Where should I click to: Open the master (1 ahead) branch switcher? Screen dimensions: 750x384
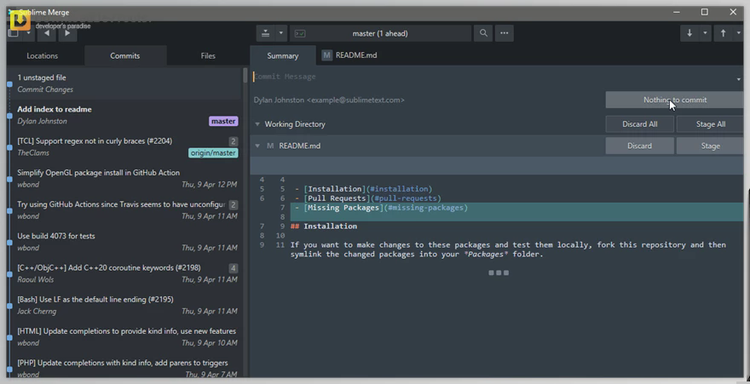coord(380,33)
